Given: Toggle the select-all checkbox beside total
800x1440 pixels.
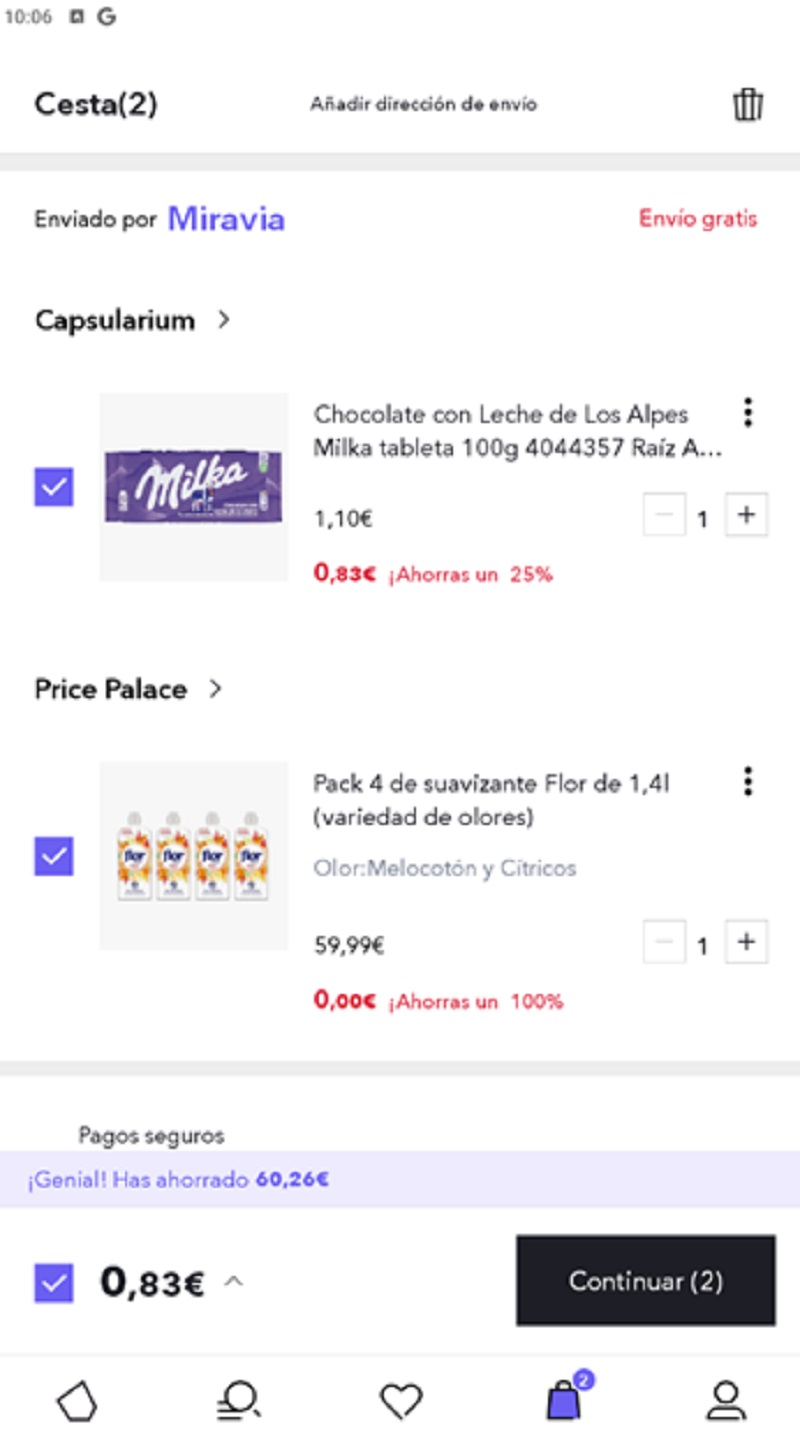Looking at the screenshot, I should (54, 1282).
